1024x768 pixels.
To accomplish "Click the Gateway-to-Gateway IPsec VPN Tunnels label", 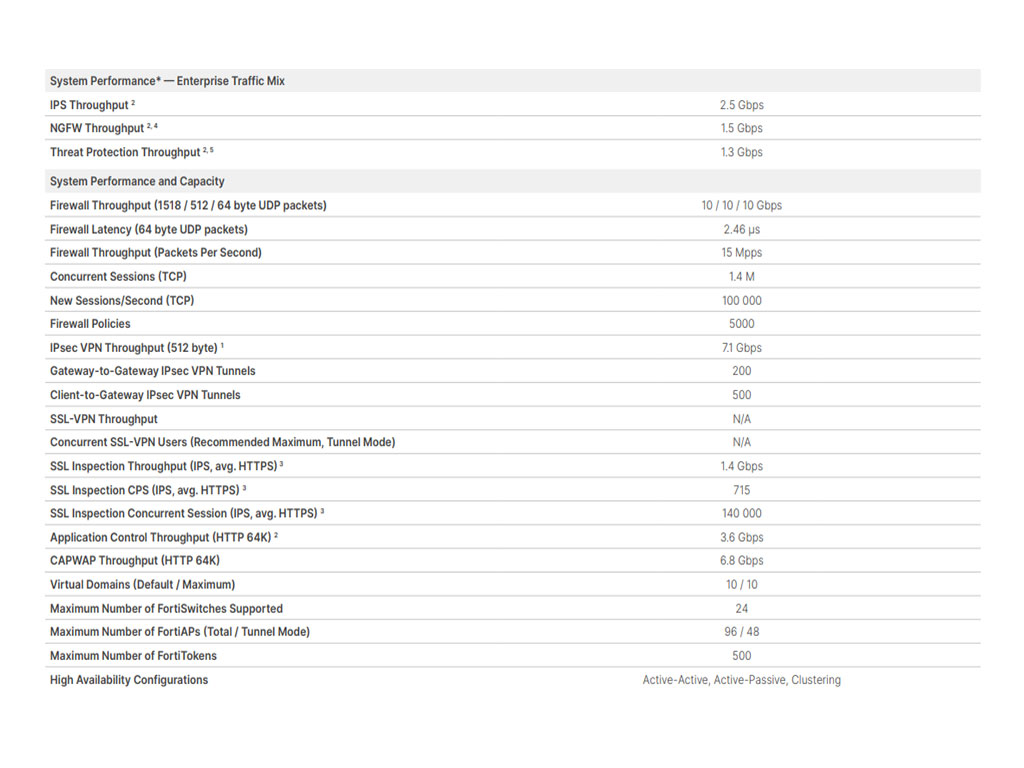I will coord(153,371).
